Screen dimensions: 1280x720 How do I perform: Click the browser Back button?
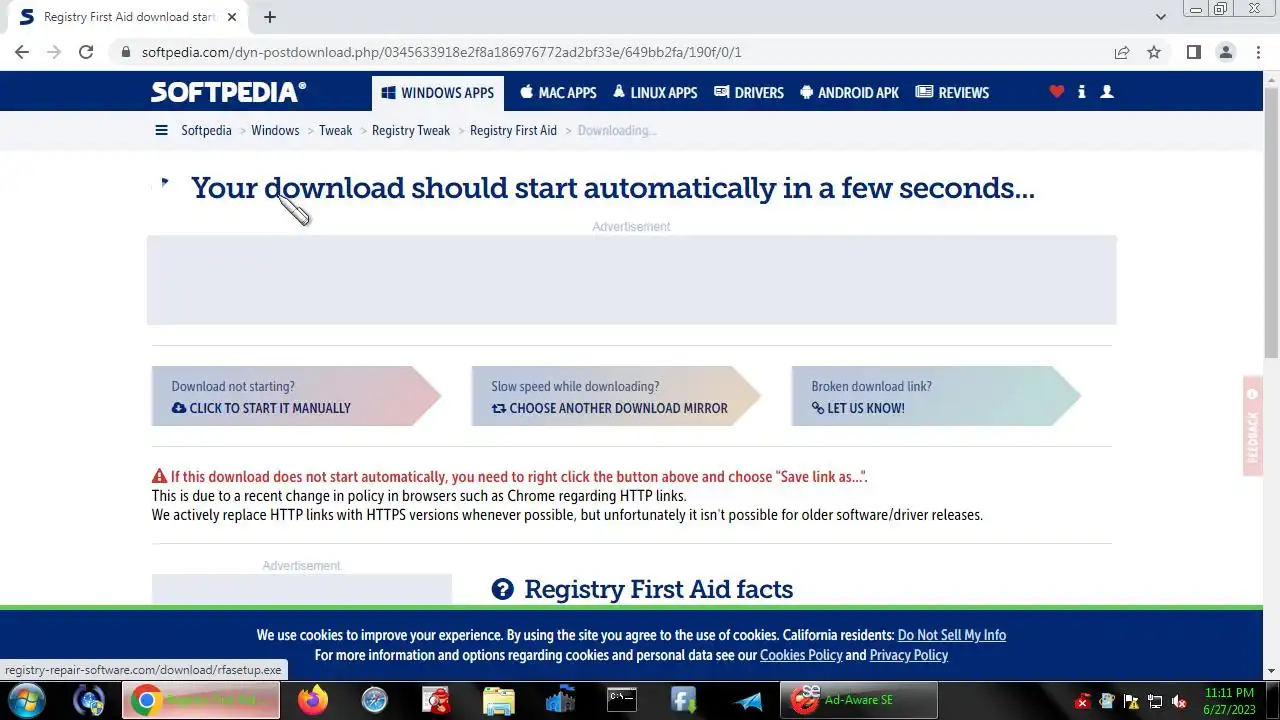click(x=22, y=52)
